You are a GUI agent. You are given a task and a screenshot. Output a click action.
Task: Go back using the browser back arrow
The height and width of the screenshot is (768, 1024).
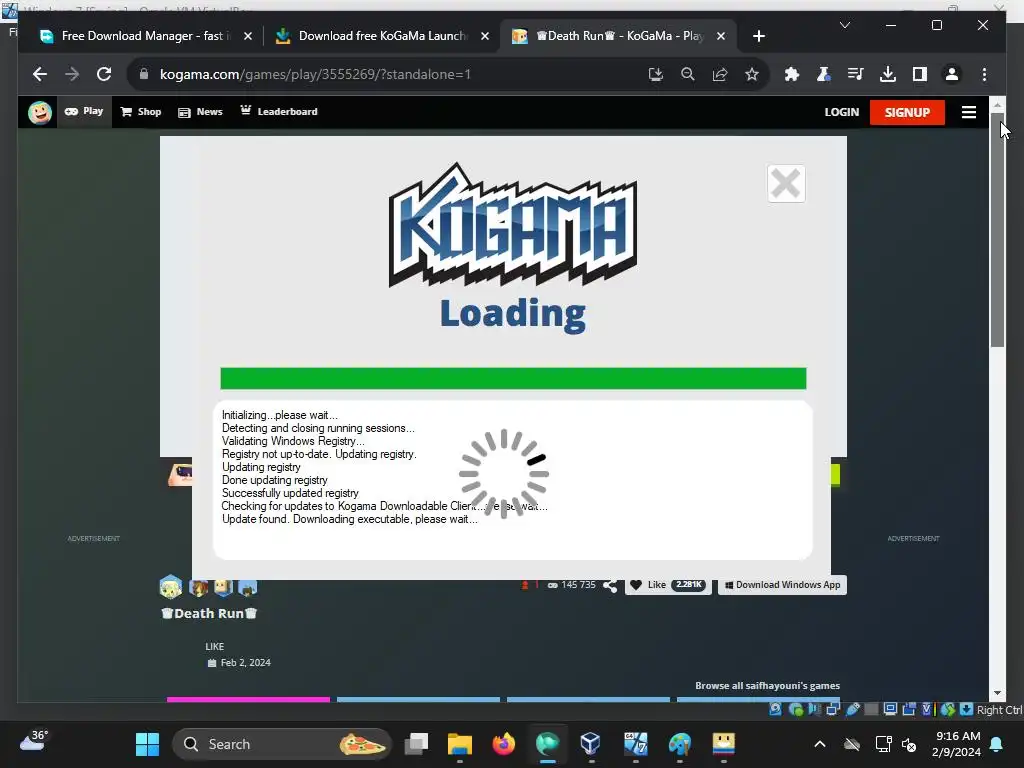tap(40, 74)
